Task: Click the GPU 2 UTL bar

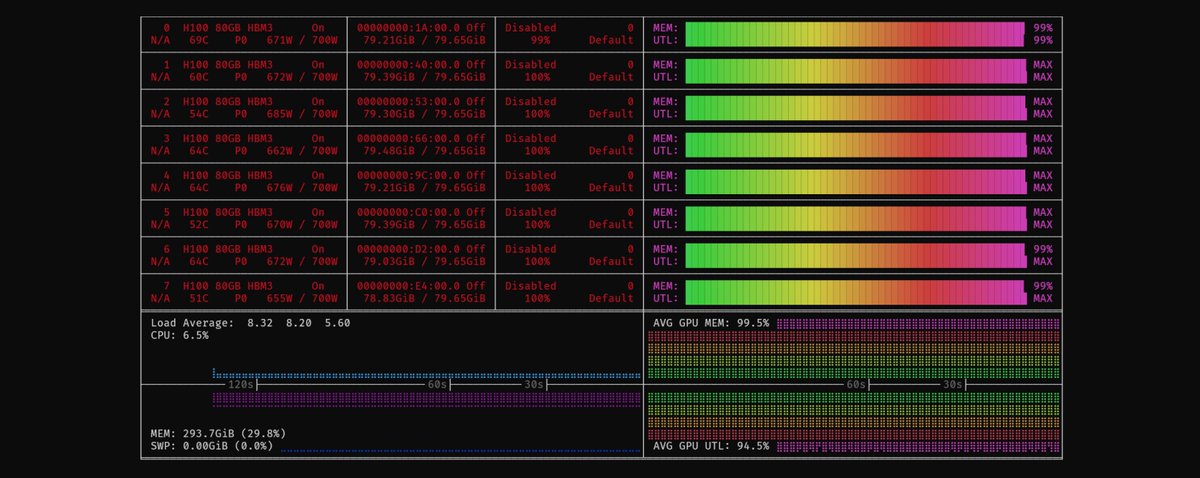Action: coord(855,114)
